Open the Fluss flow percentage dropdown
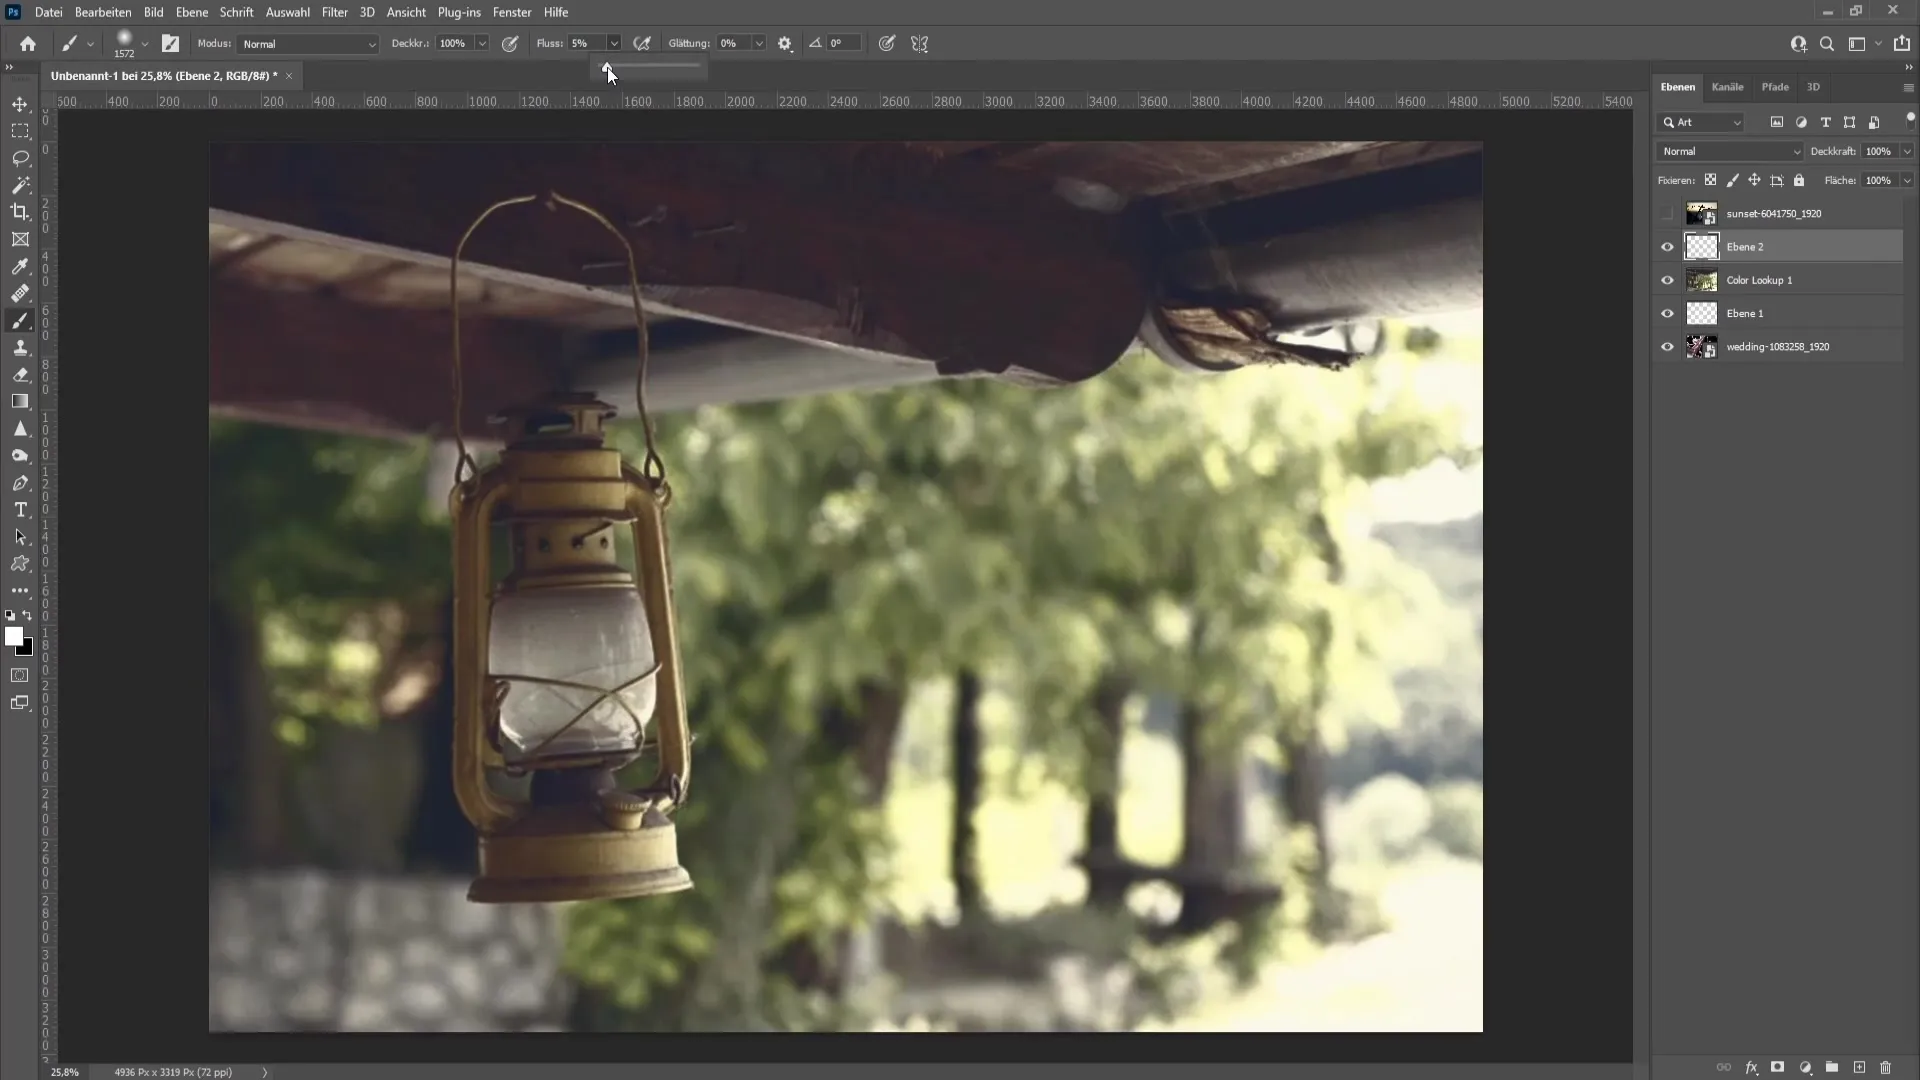This screenshot has width=1920, height=1080. 612,44
